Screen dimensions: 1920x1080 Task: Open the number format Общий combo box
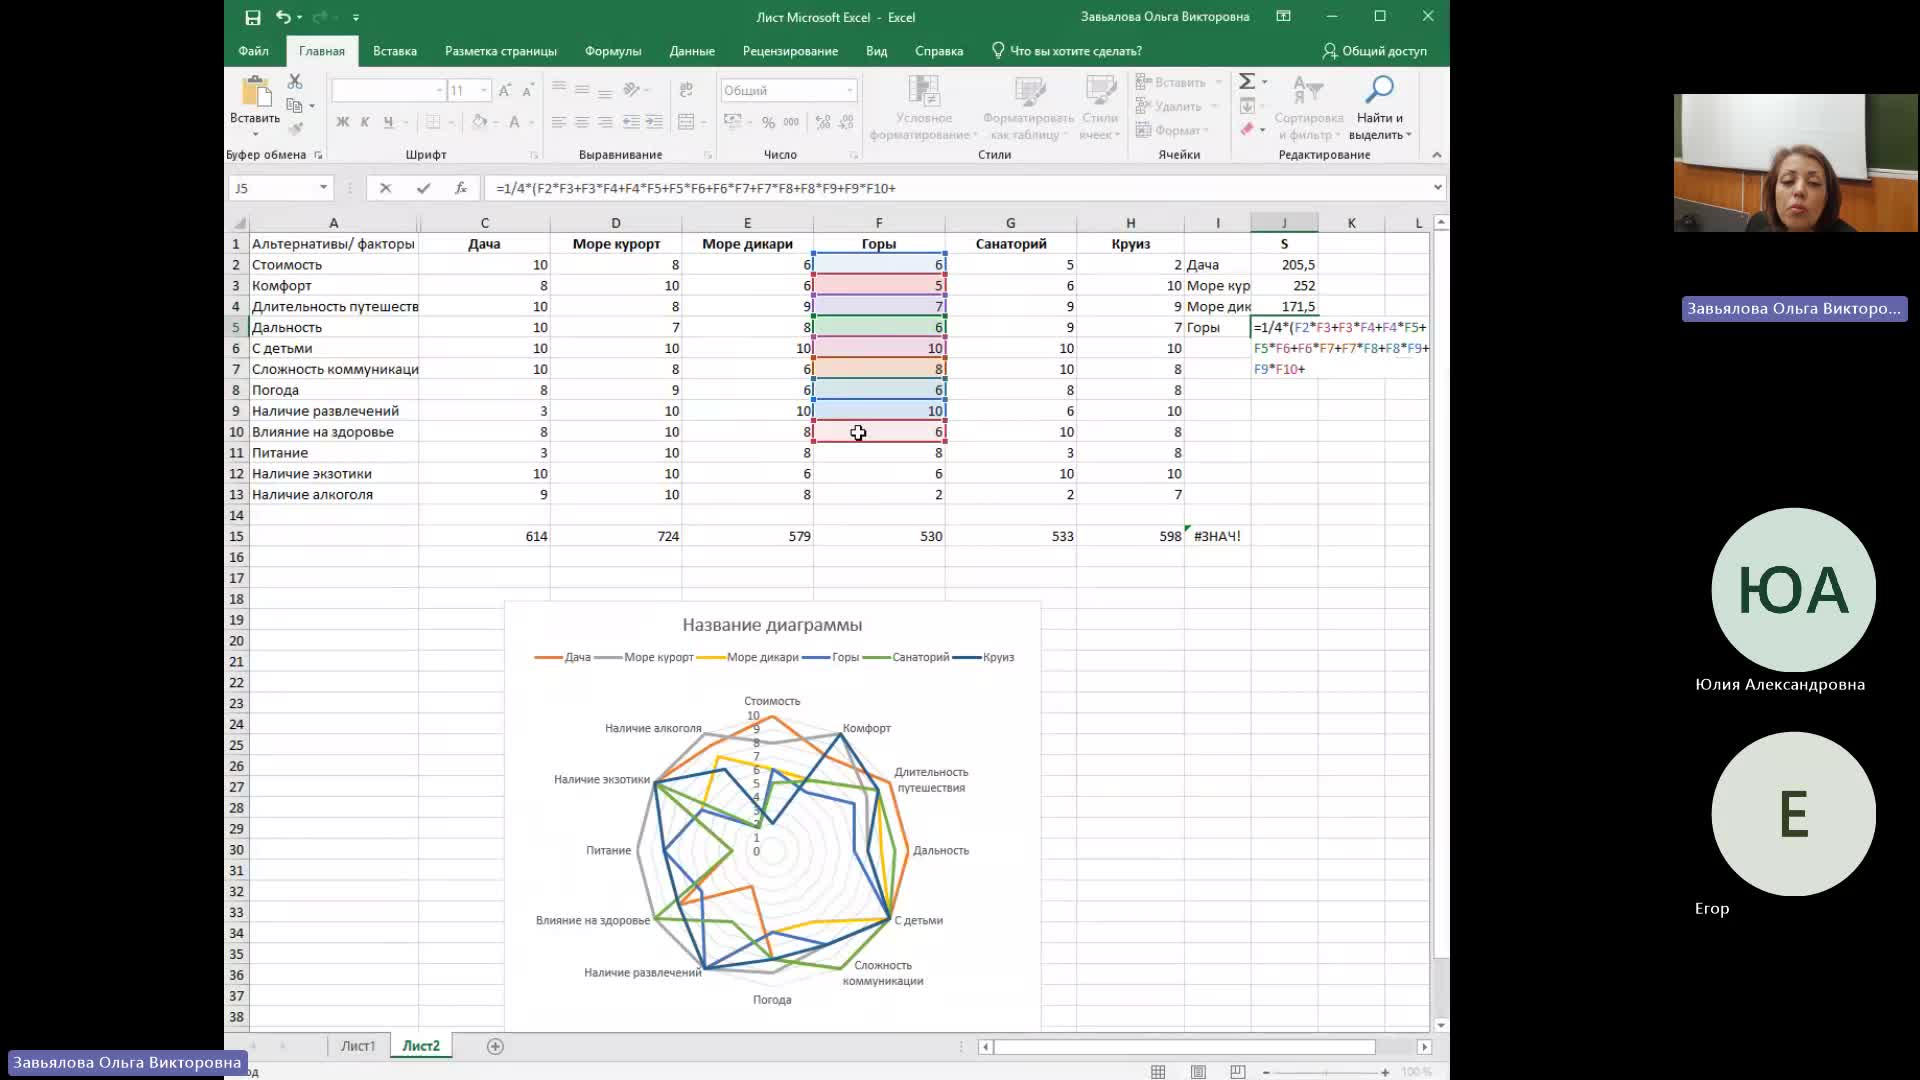(x=788, y=90)
